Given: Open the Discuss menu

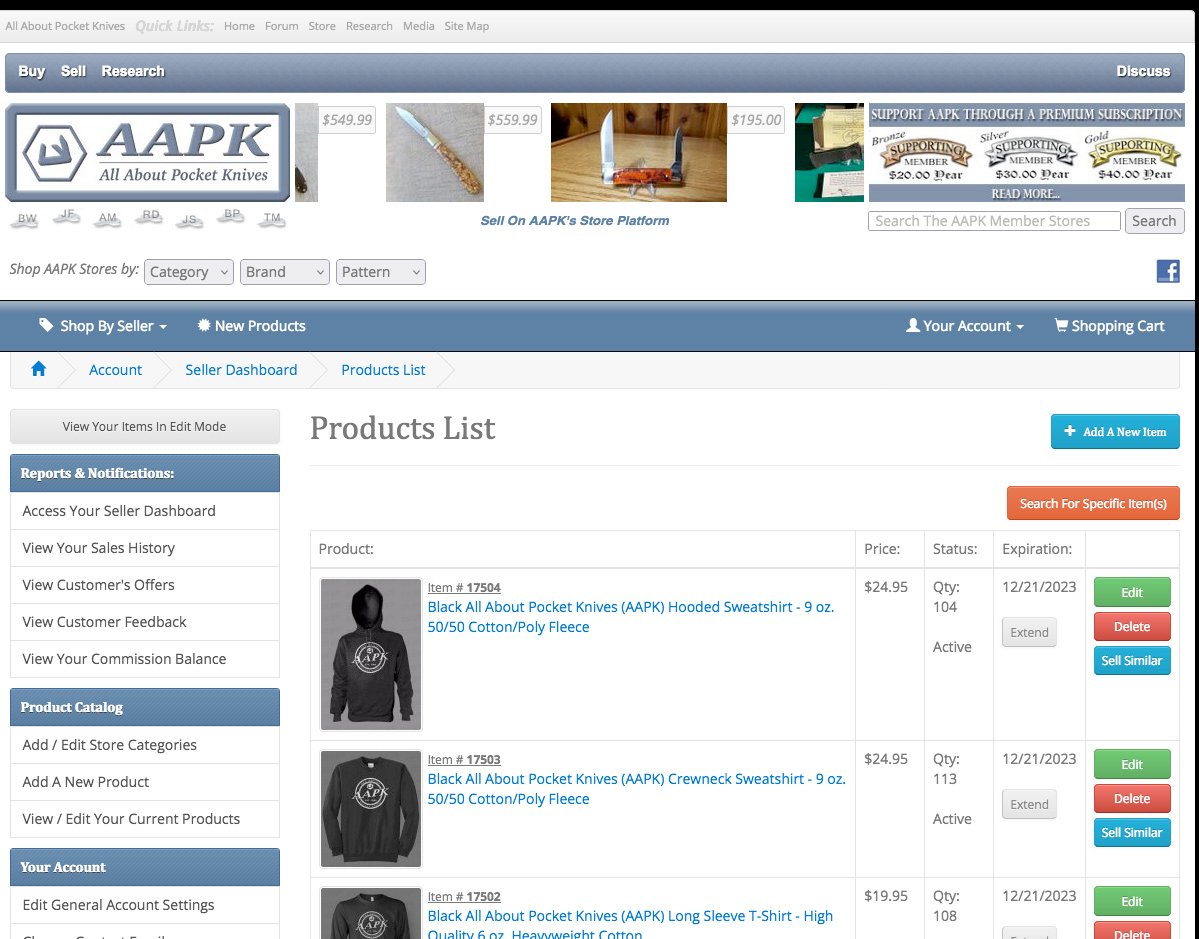Looking at the screenshot, I should pos(1142,71).
